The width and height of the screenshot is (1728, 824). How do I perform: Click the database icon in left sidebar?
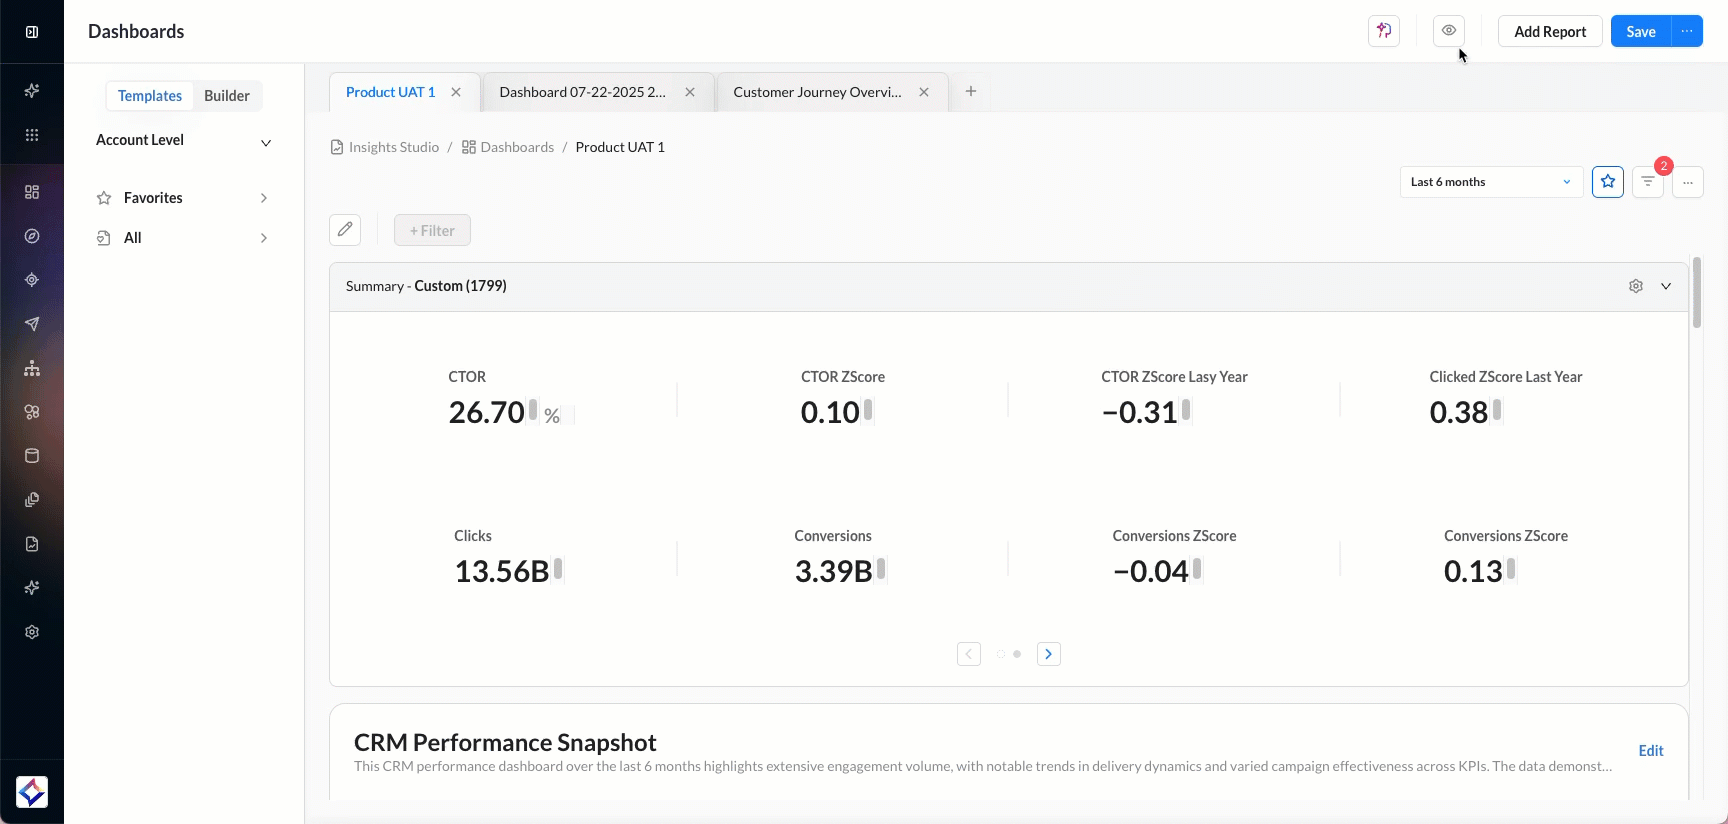(x=32, y=456)
